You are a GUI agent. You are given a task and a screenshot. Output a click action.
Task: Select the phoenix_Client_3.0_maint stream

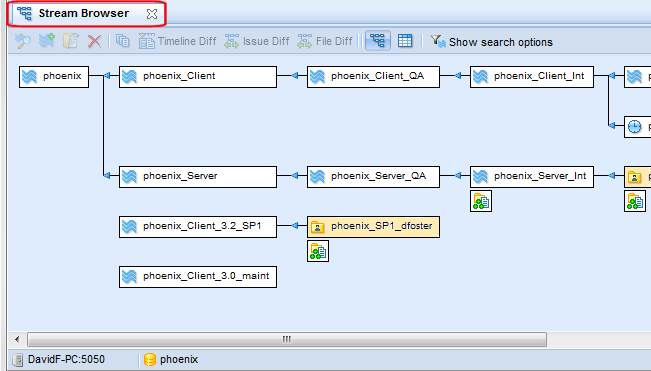click(198, 277)
